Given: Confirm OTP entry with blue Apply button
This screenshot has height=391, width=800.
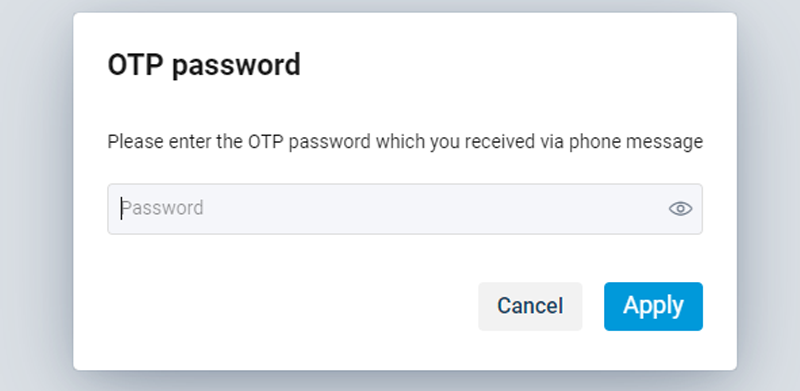Looking at the screenshot, I should [653, 306].
